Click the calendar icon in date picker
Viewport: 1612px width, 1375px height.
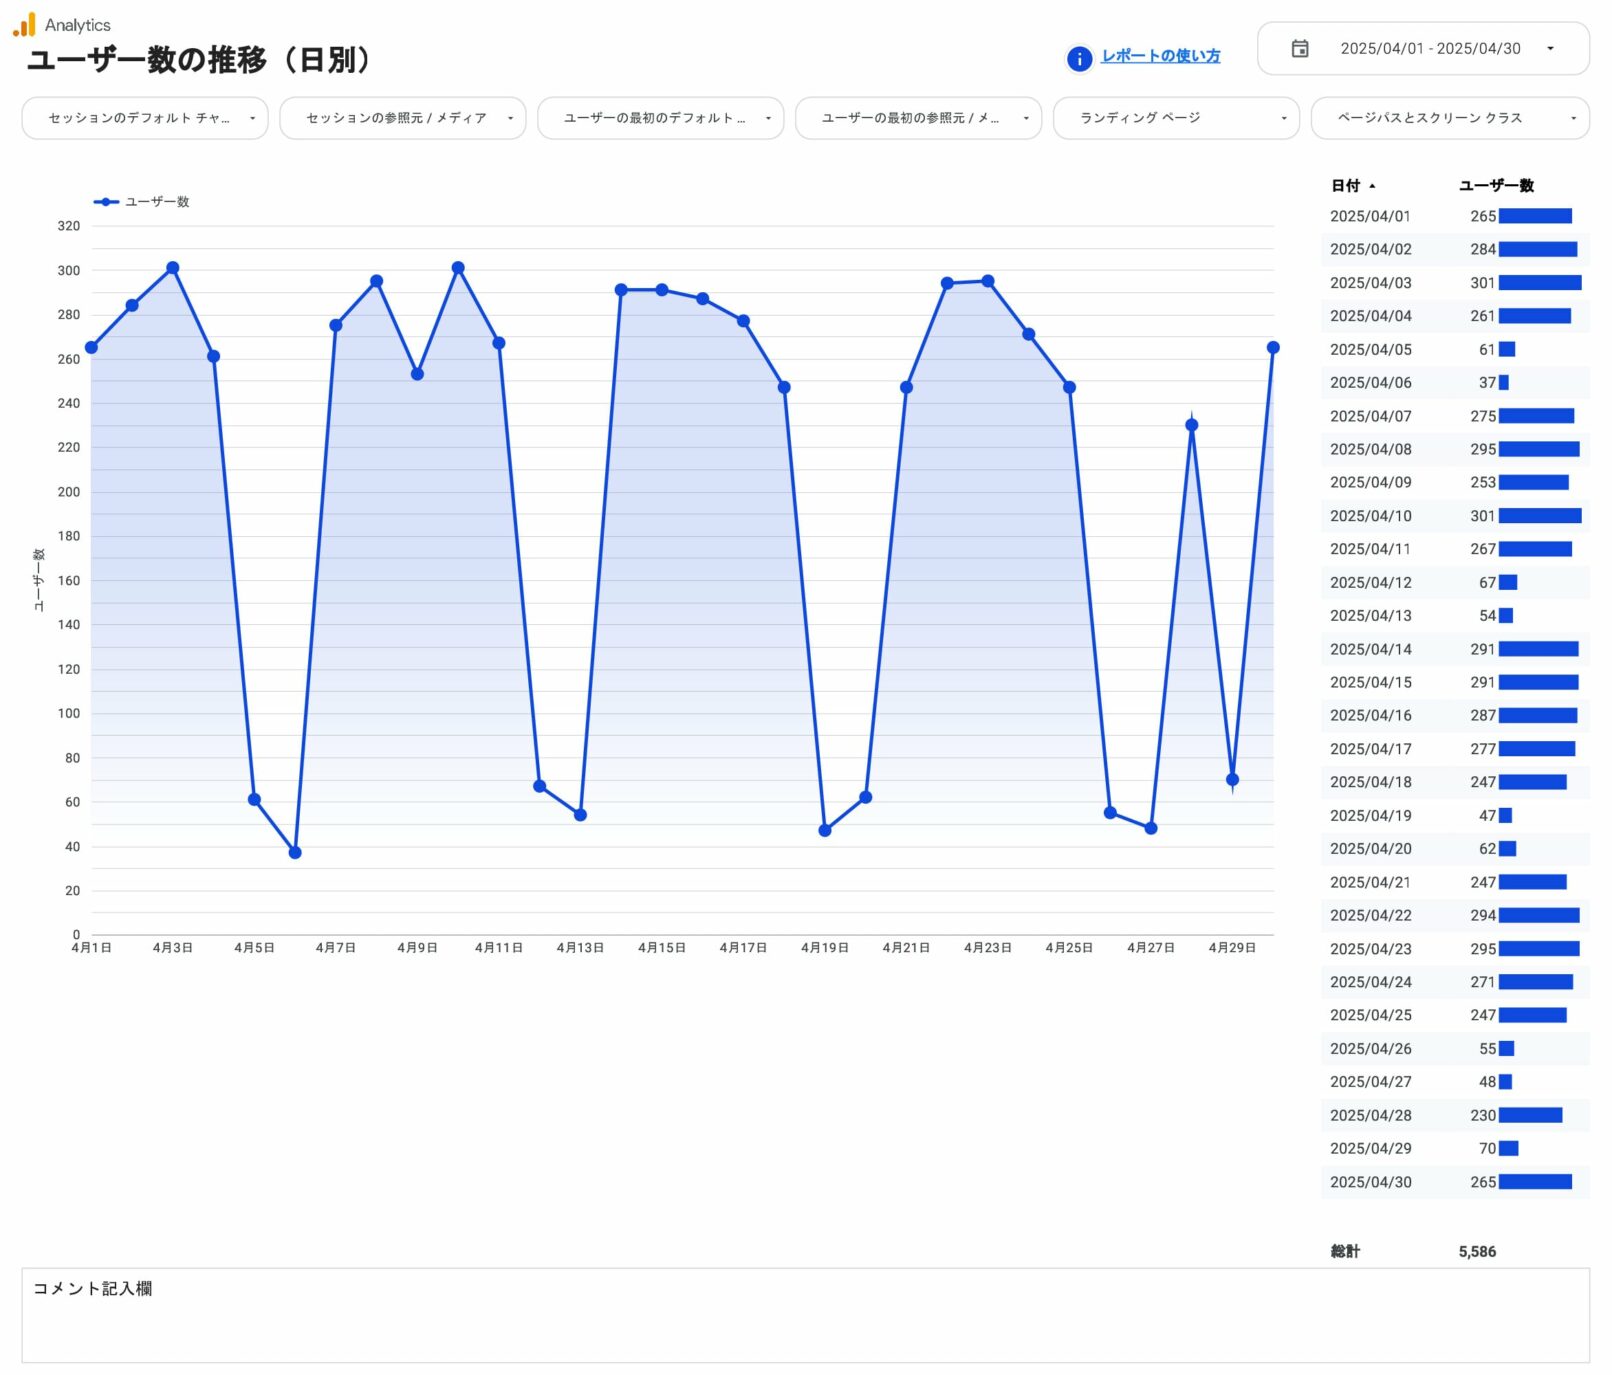(1299, 48)
